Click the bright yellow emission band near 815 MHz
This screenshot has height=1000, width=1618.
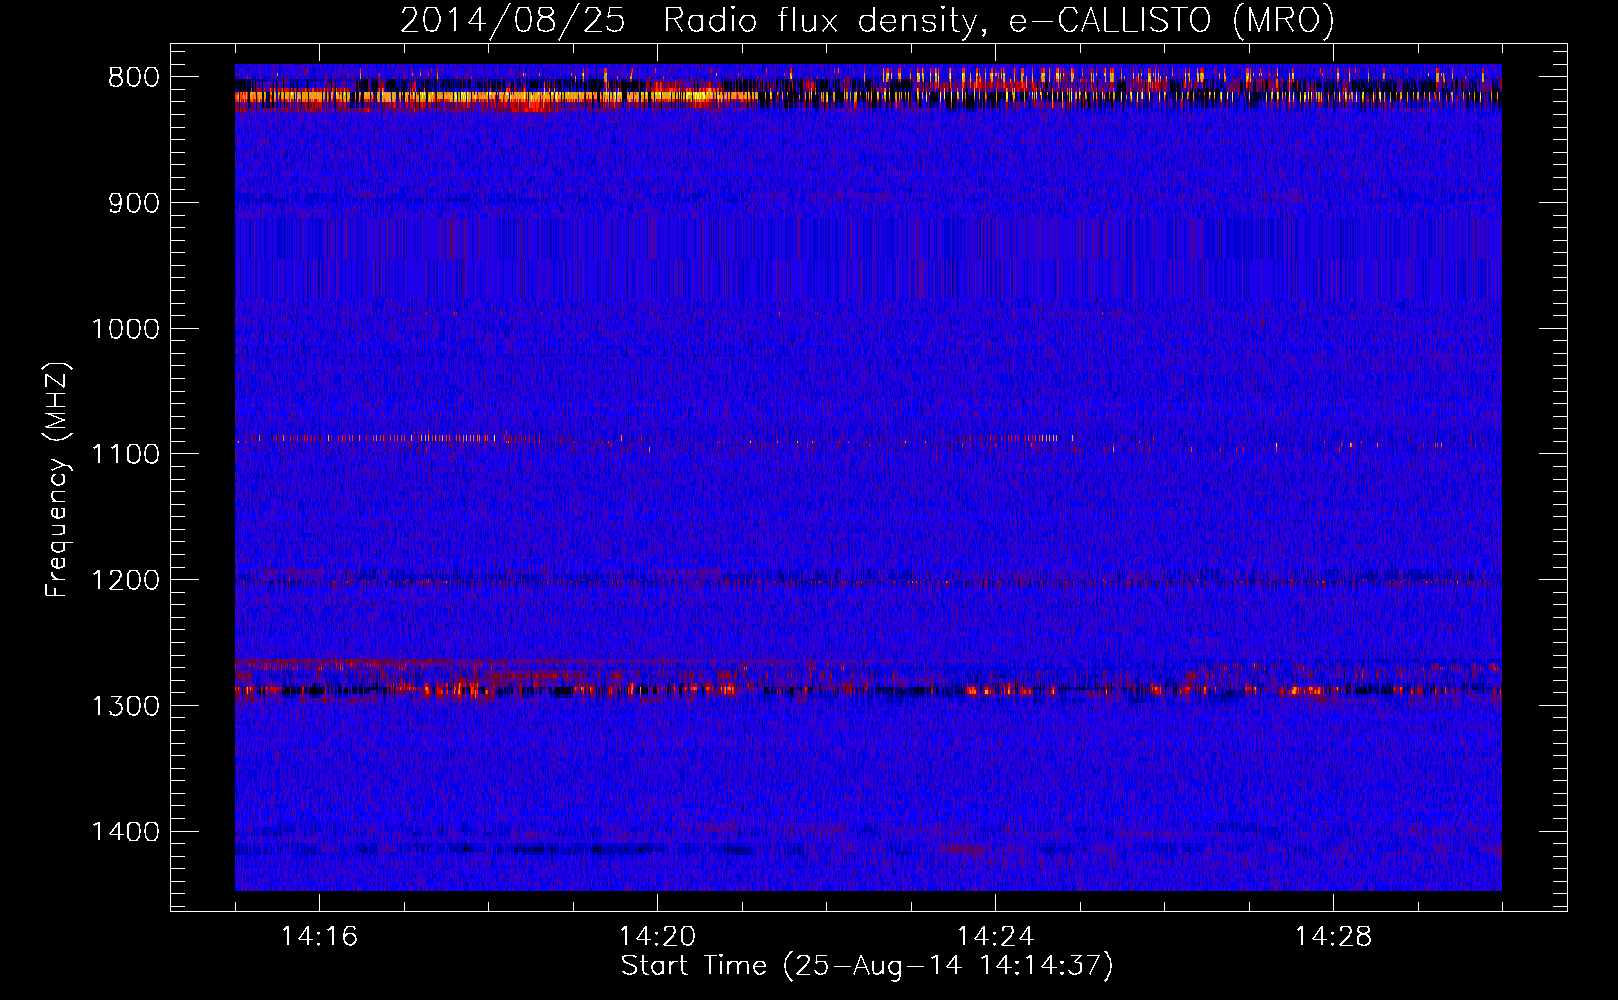(496, 97)
